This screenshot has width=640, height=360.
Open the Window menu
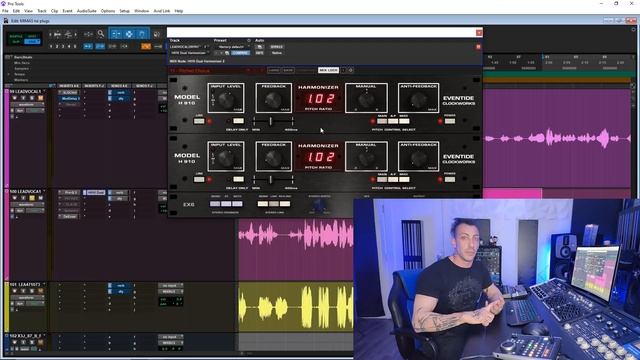(142, 11)
